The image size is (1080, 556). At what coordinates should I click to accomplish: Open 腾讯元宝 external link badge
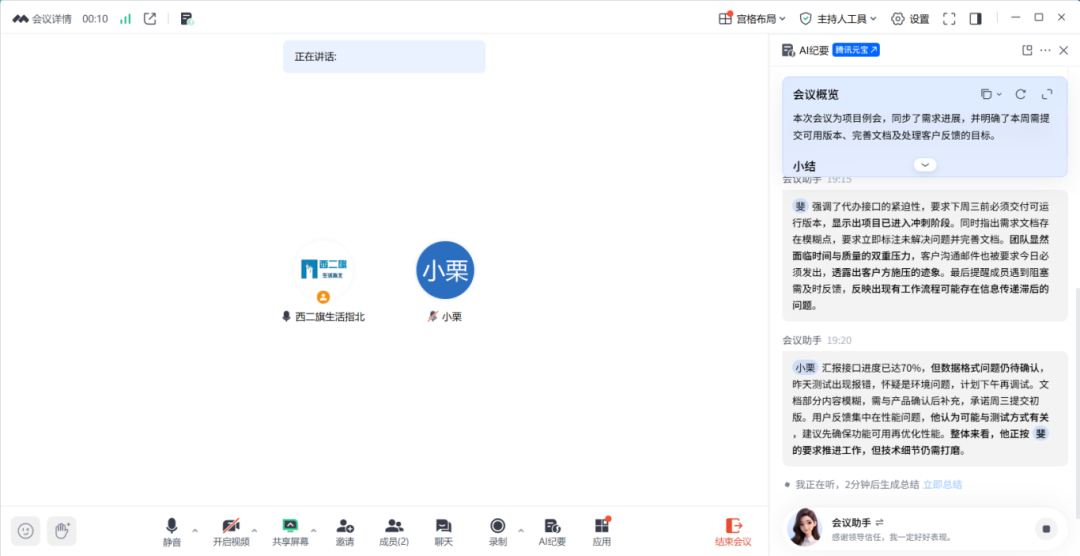pos(856,50)
